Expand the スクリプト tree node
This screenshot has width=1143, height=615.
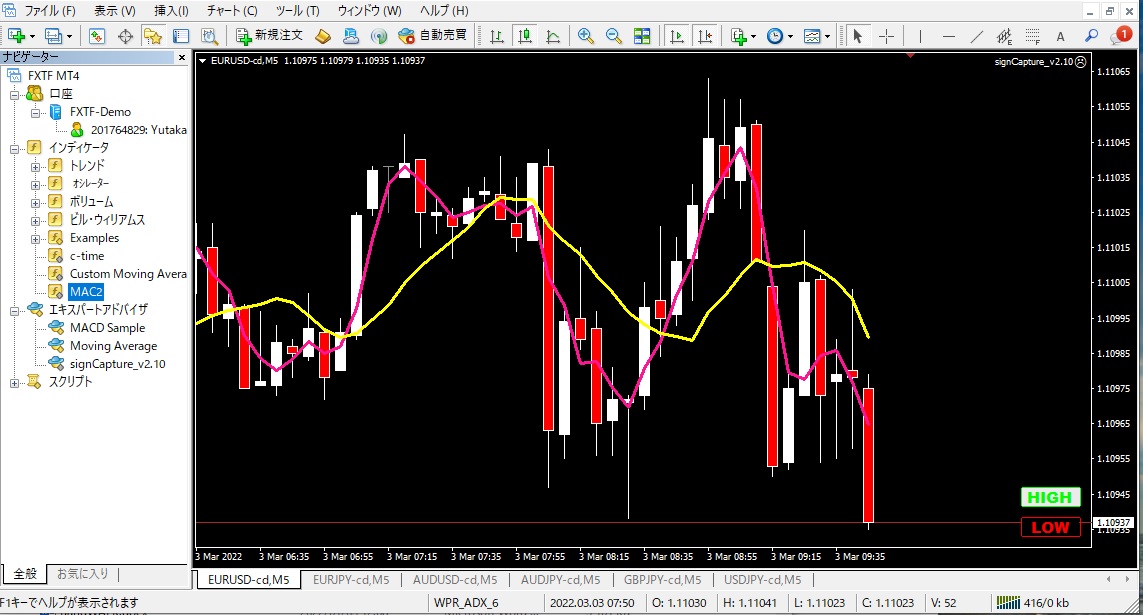[14, 382]
